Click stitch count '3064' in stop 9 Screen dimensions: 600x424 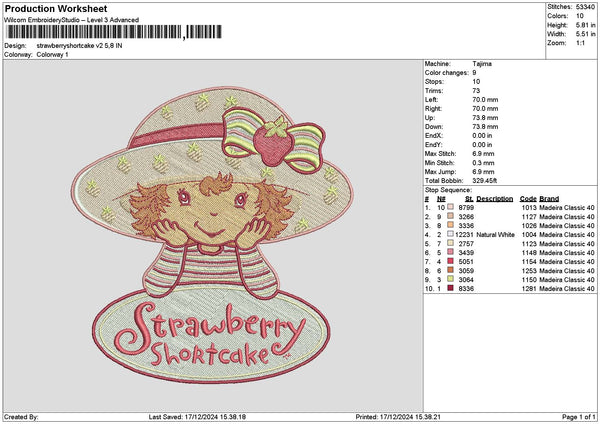(466, 280)
